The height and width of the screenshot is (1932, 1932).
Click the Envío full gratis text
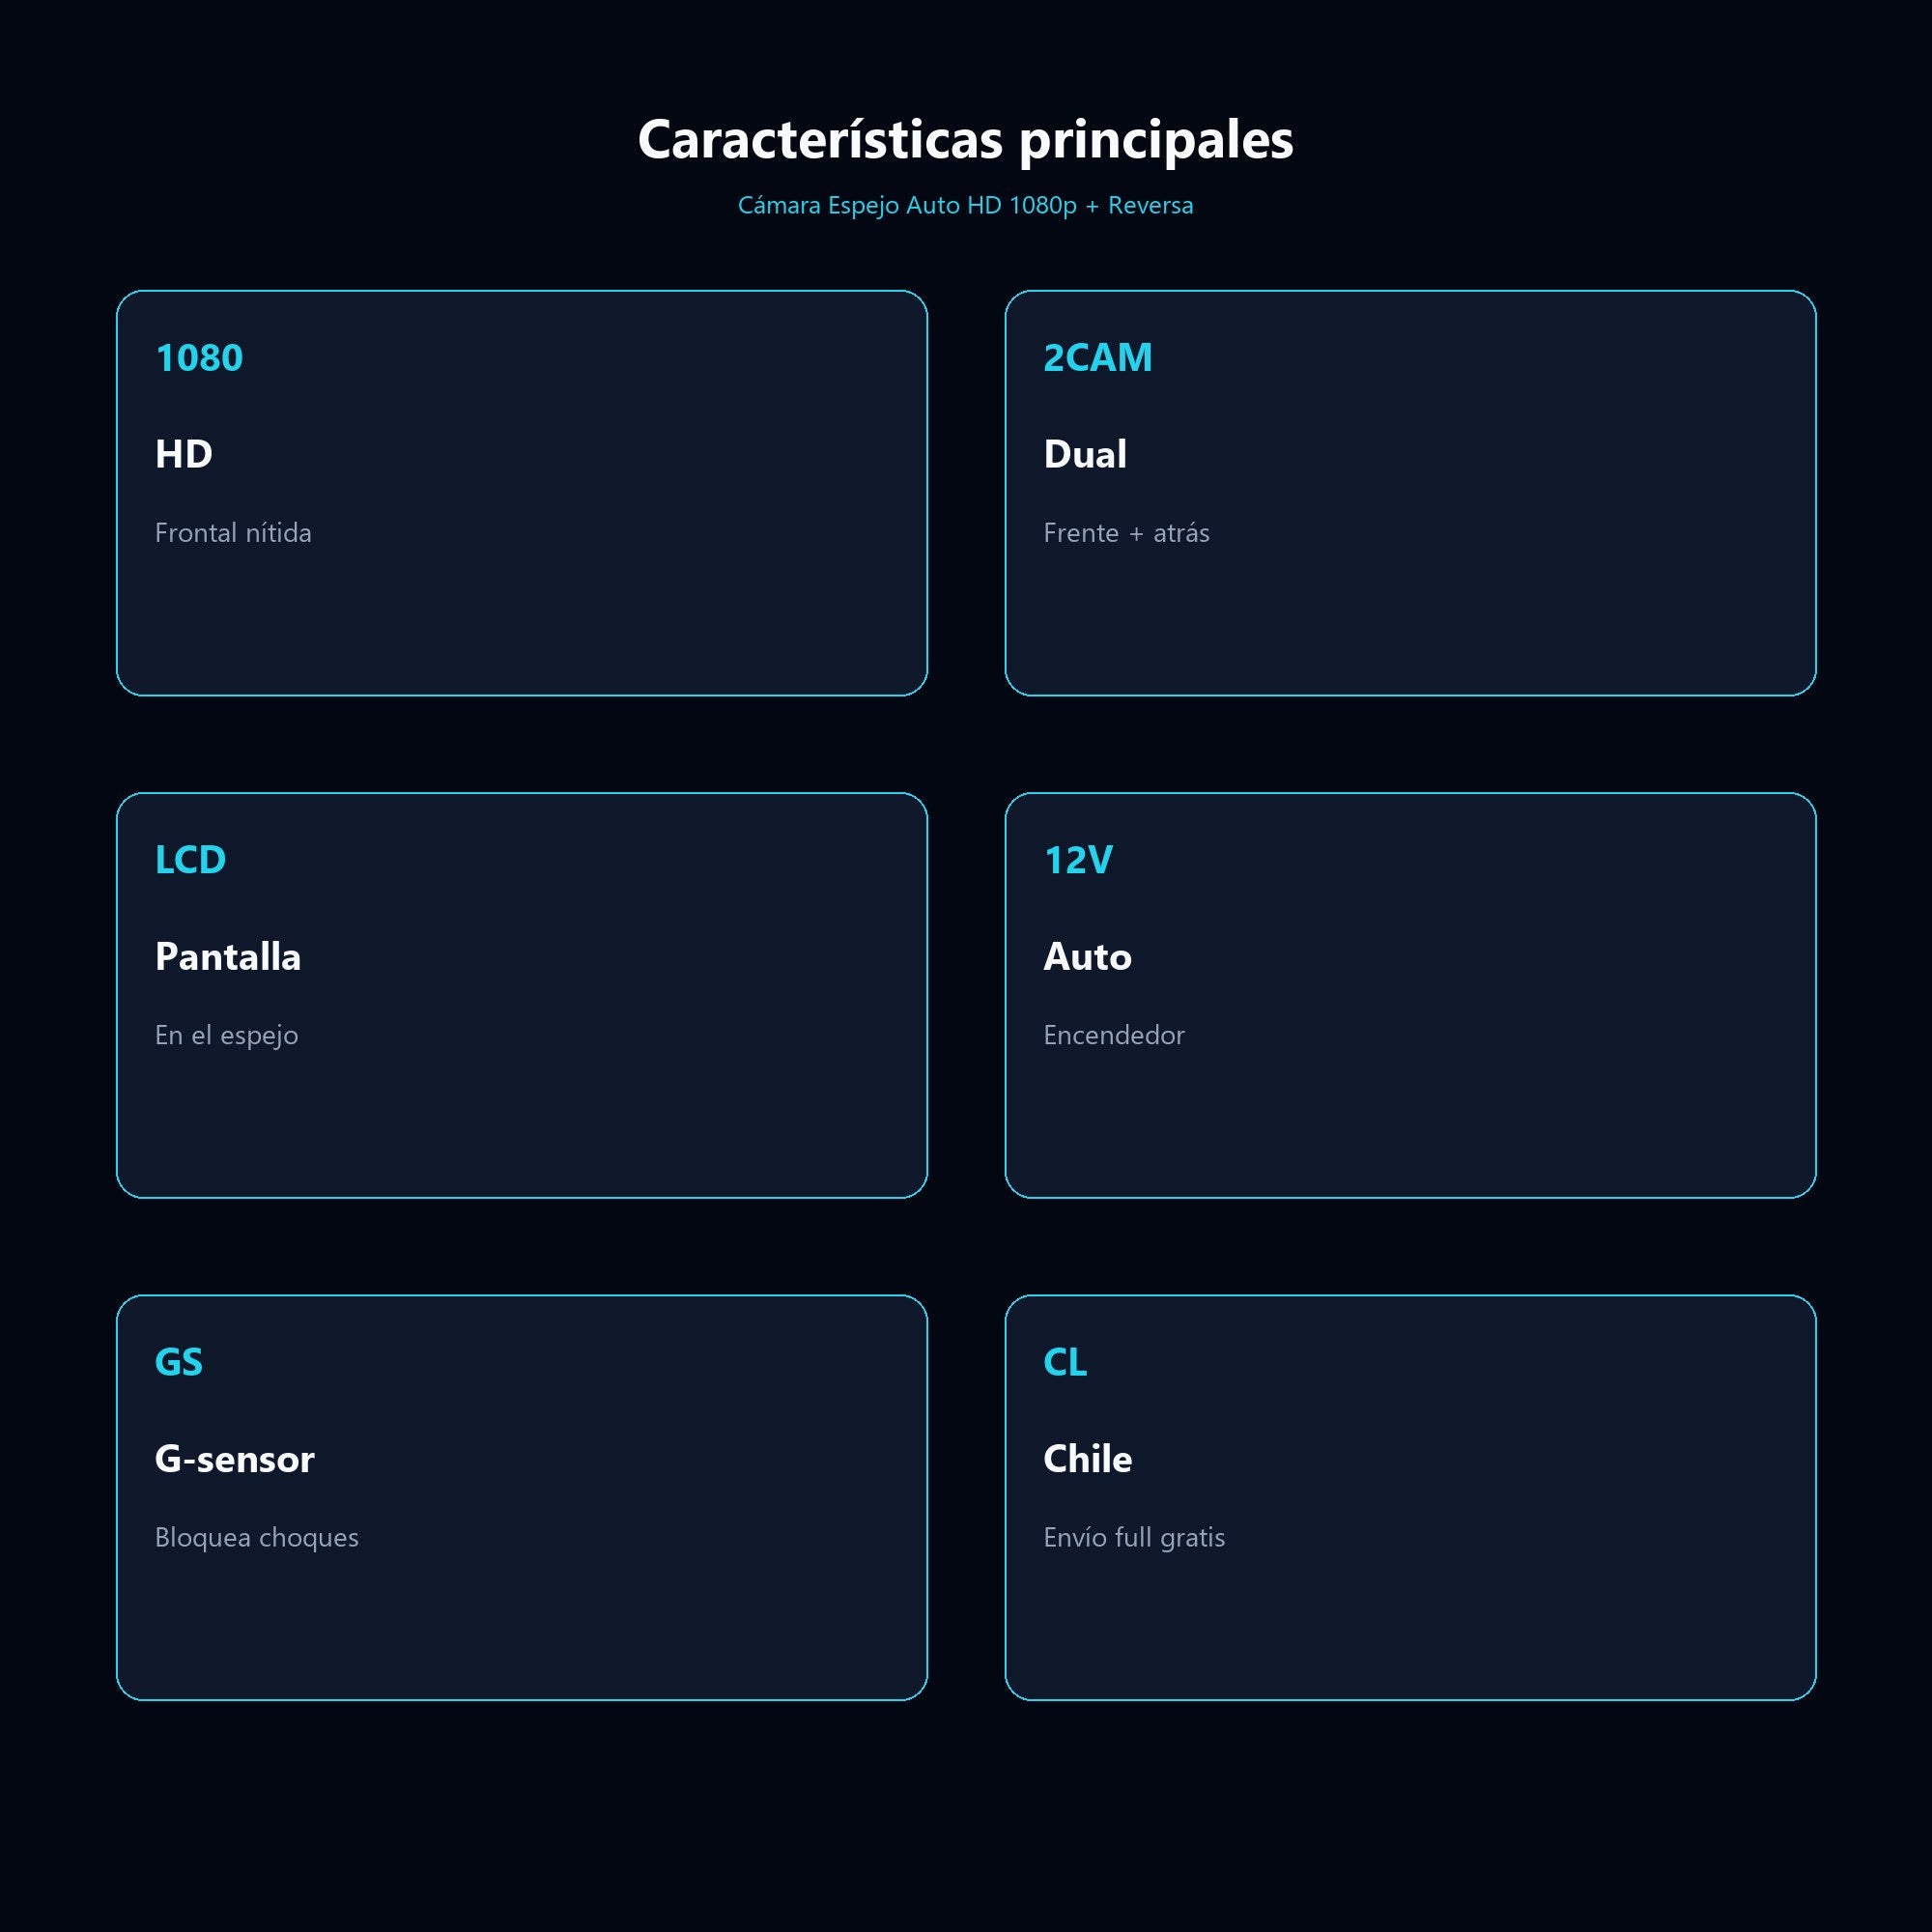(1134, 1537)
